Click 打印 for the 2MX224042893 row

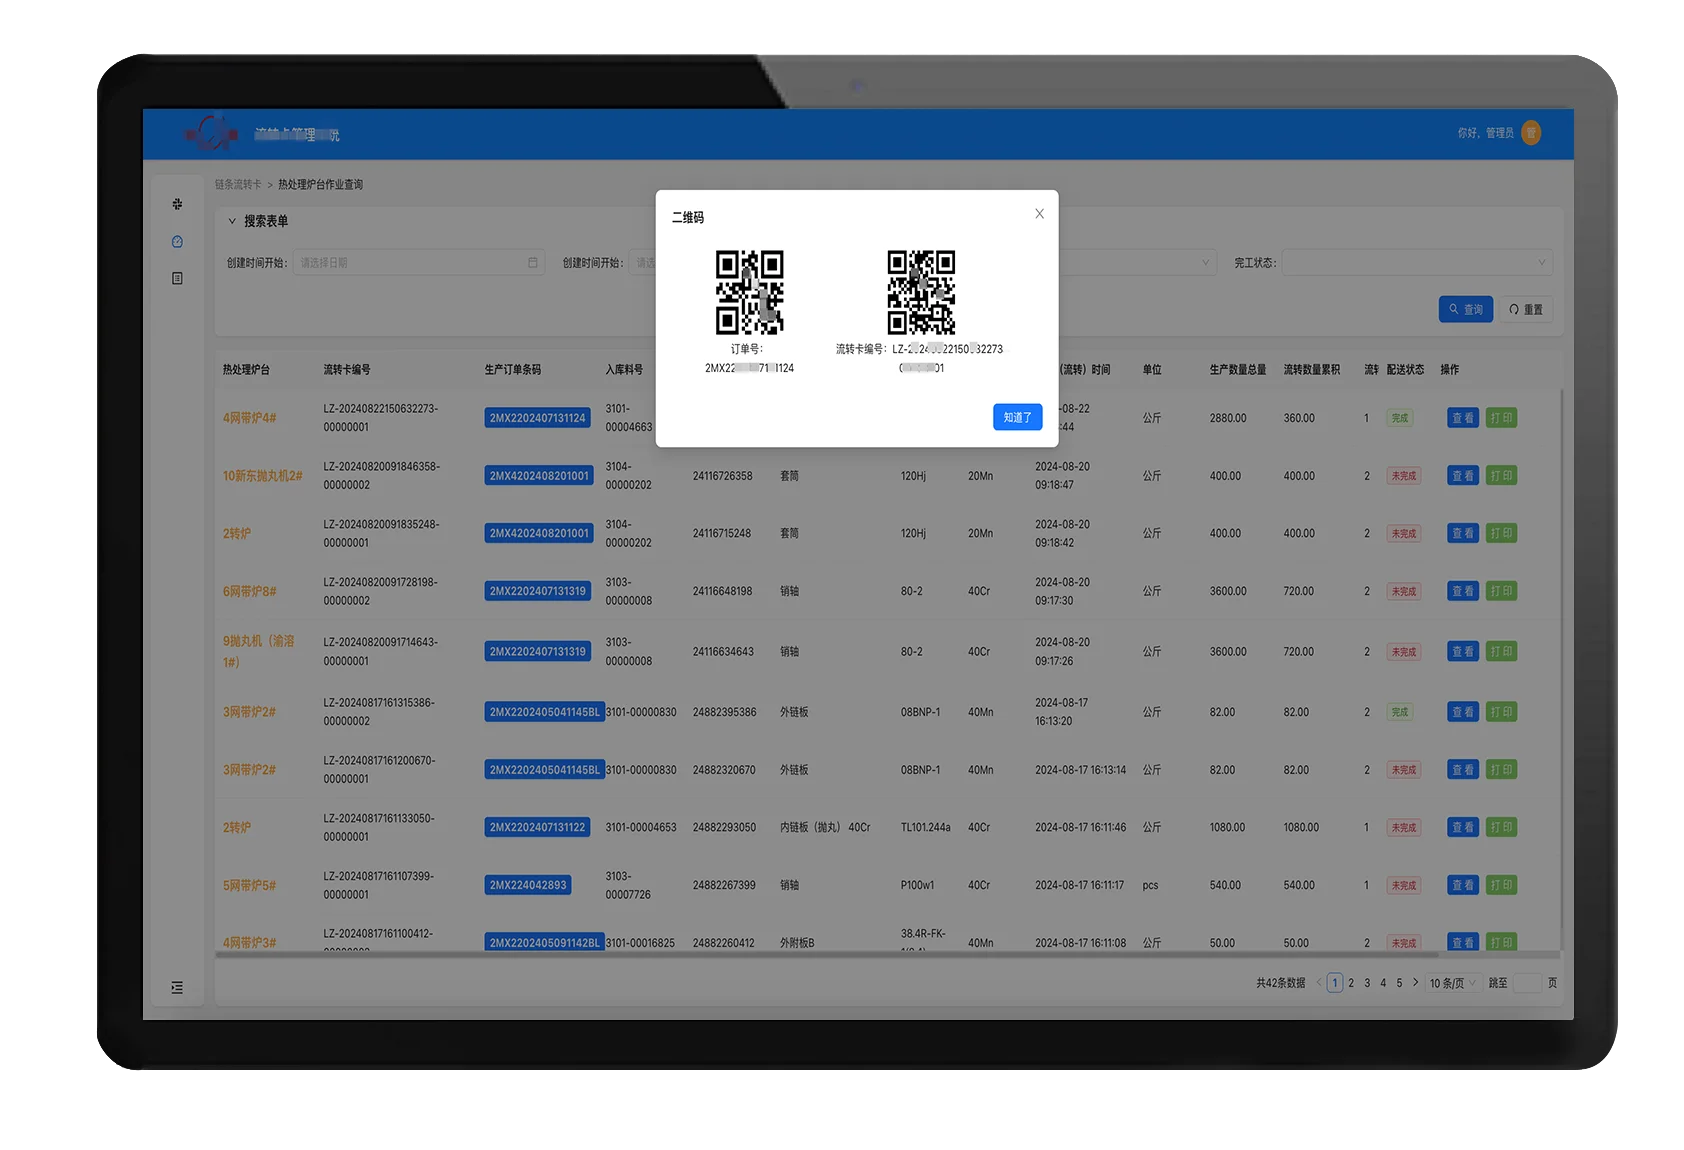click(1501, 885)
